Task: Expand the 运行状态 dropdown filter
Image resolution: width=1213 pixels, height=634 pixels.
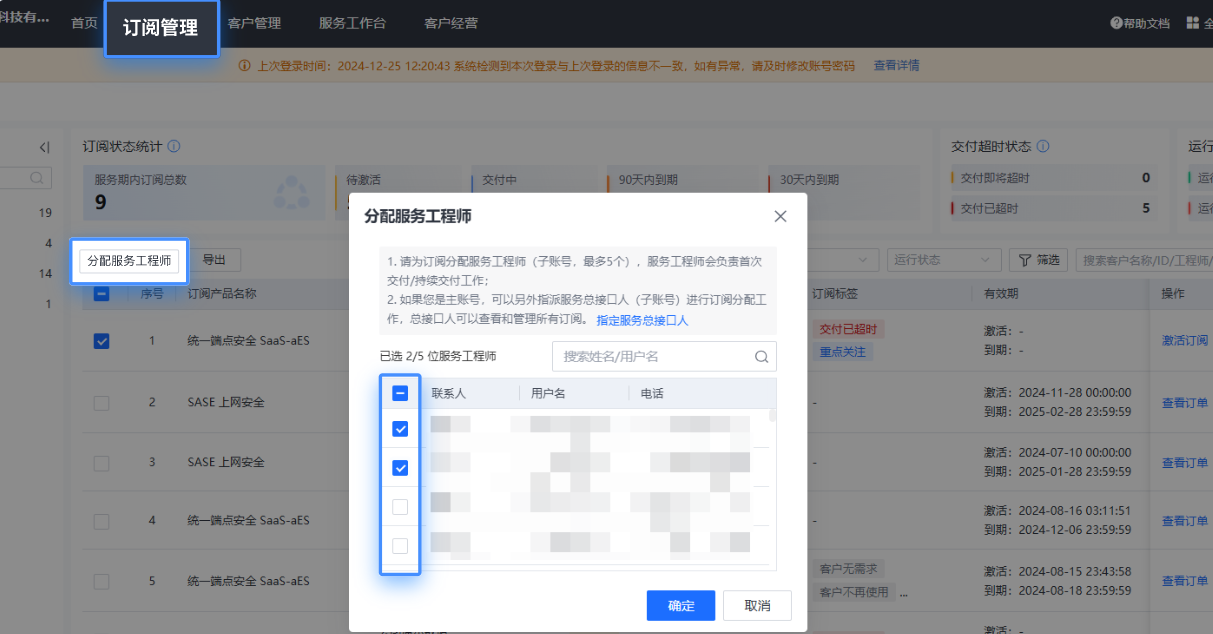Action: tap(943, 260)
